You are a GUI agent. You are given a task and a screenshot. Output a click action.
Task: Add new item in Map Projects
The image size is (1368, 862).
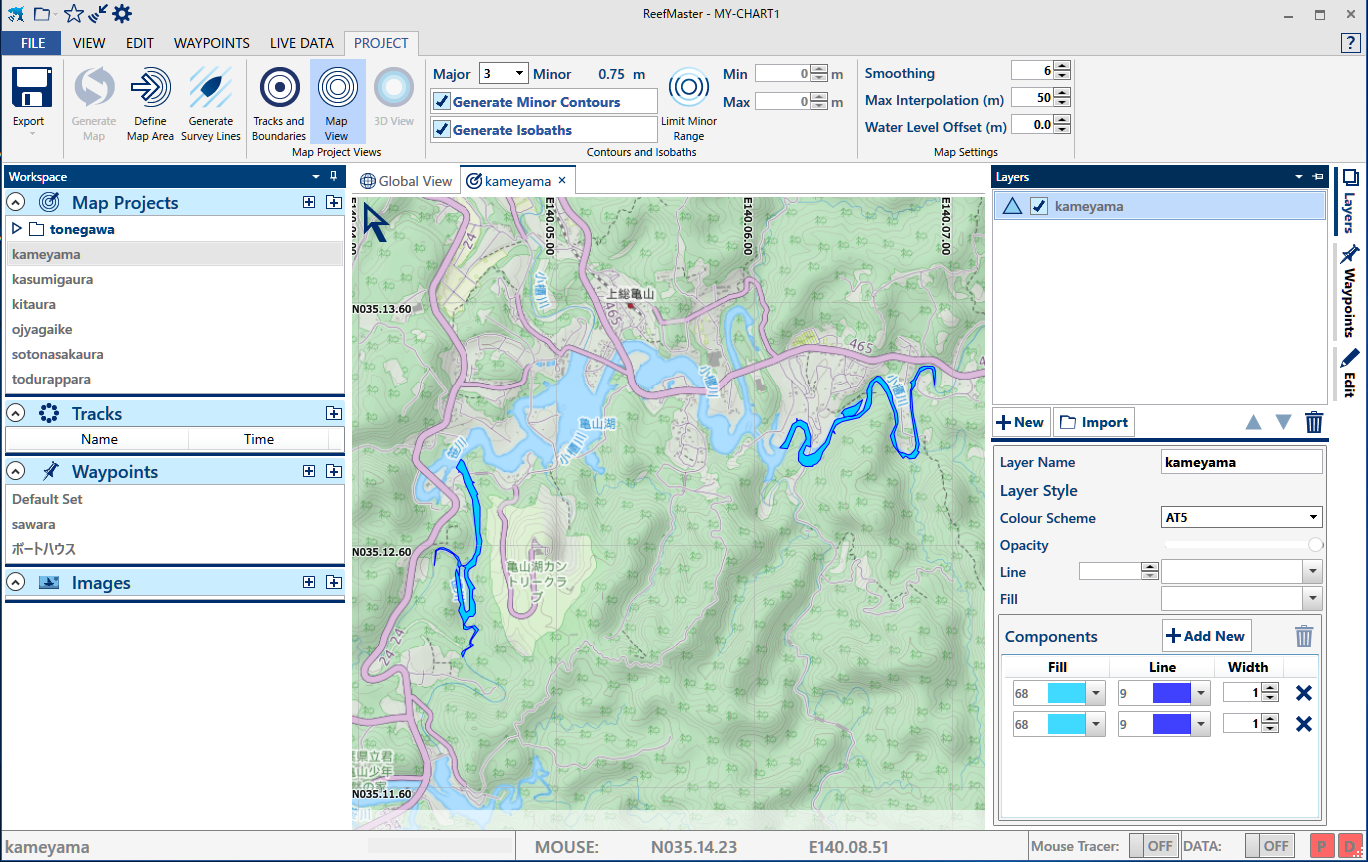(x=334, y=202)
